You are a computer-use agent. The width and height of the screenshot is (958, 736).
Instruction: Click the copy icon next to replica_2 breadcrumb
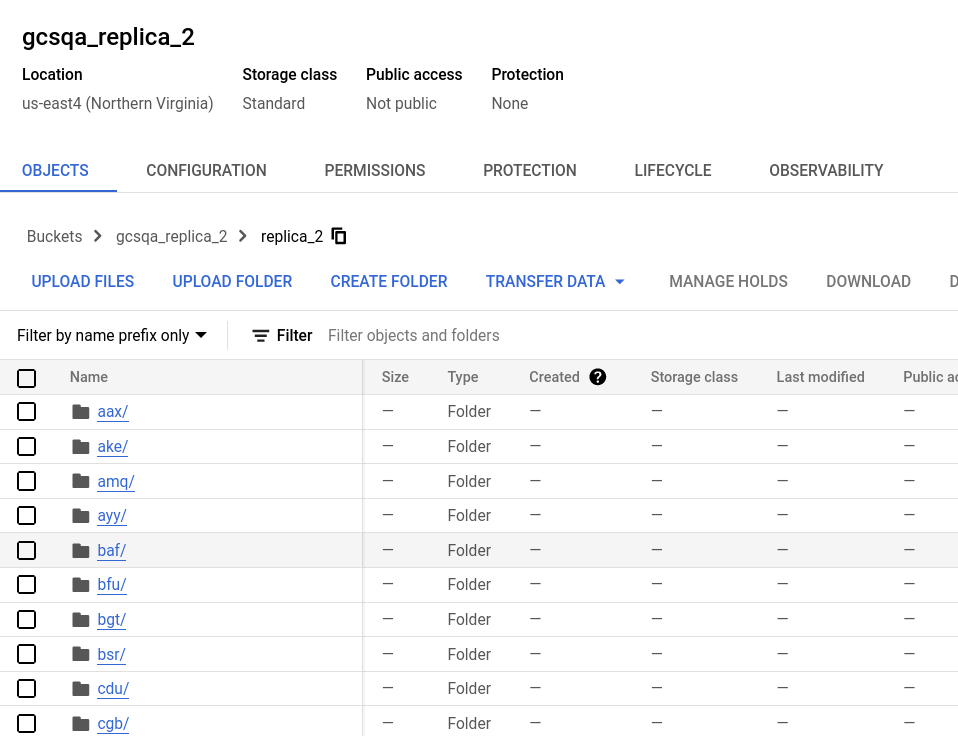point(338,236)
